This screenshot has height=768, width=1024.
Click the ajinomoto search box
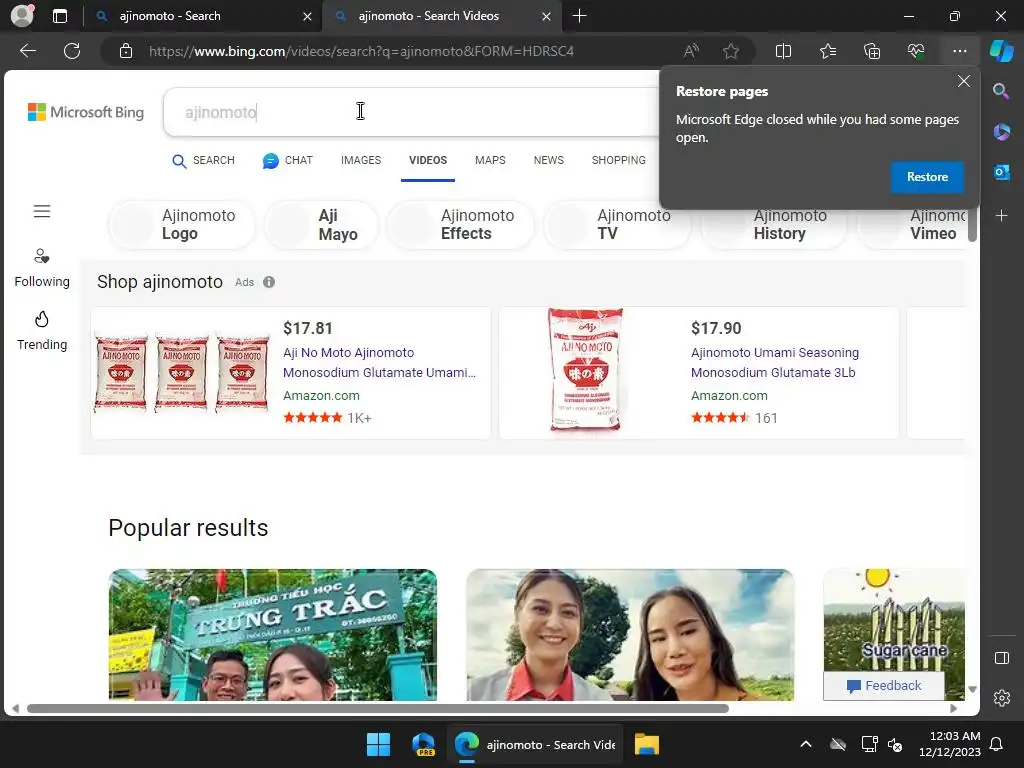click(411, 112)
